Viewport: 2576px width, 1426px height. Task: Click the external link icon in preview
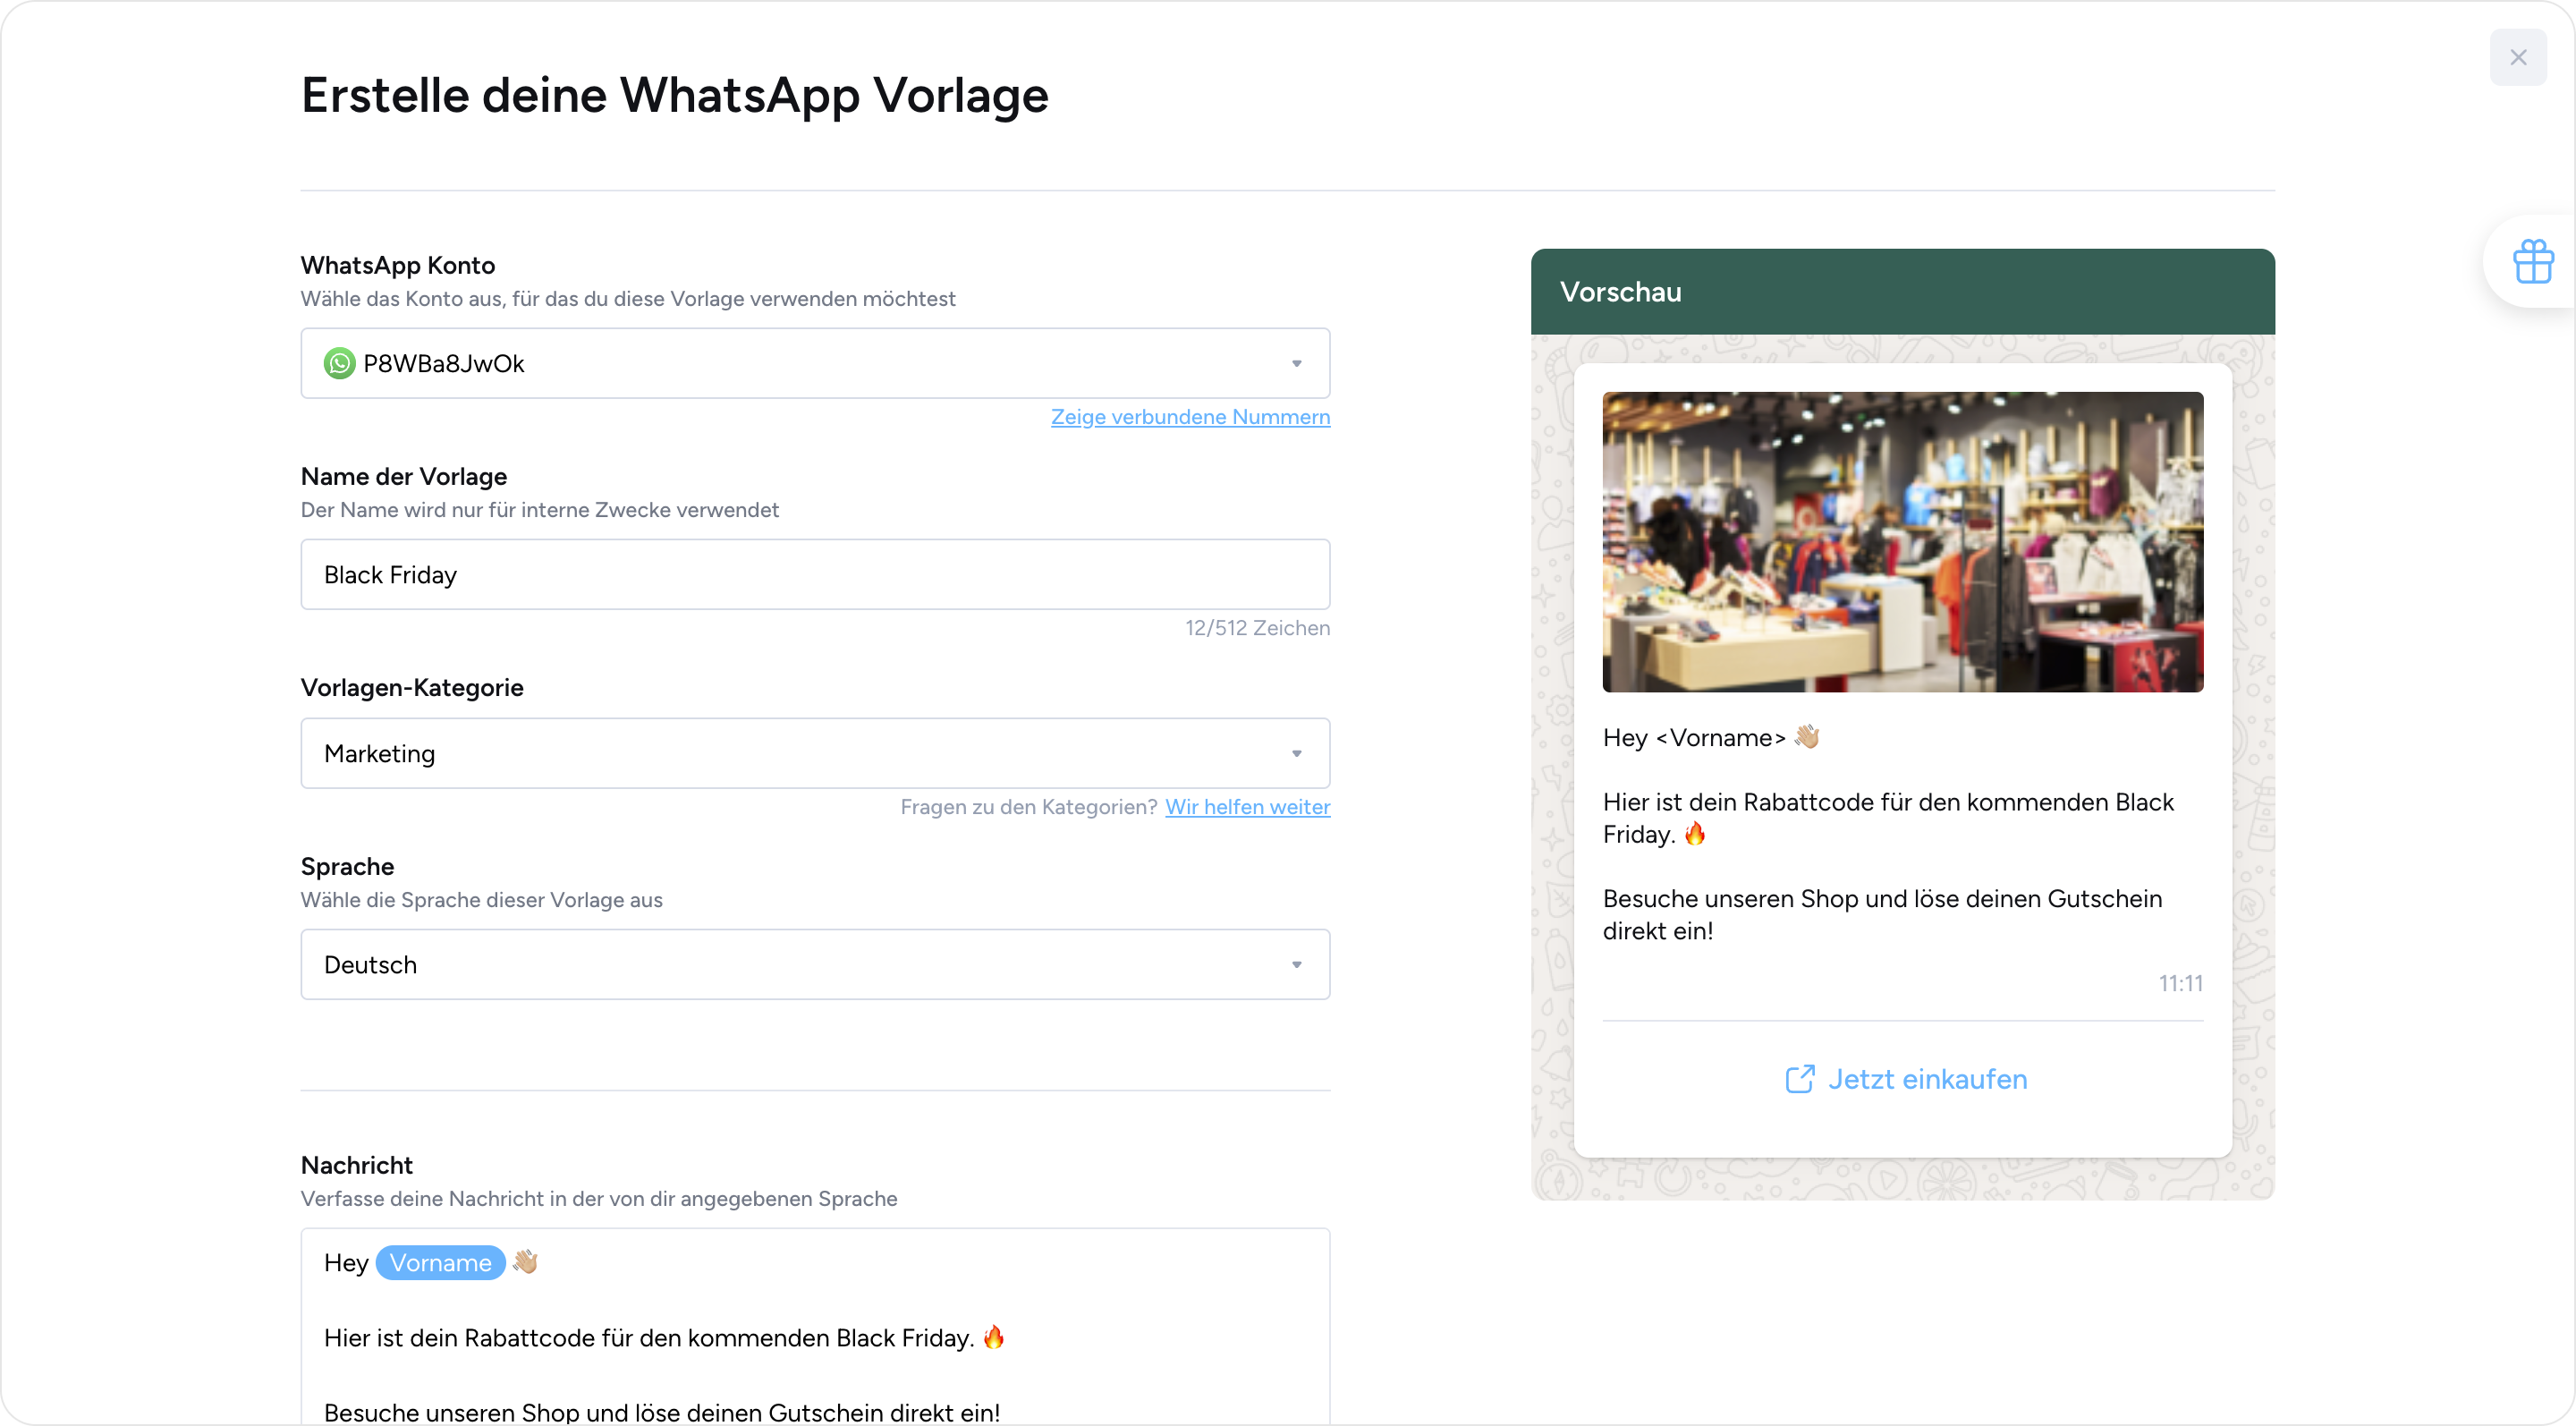tap(1799, 1079)
